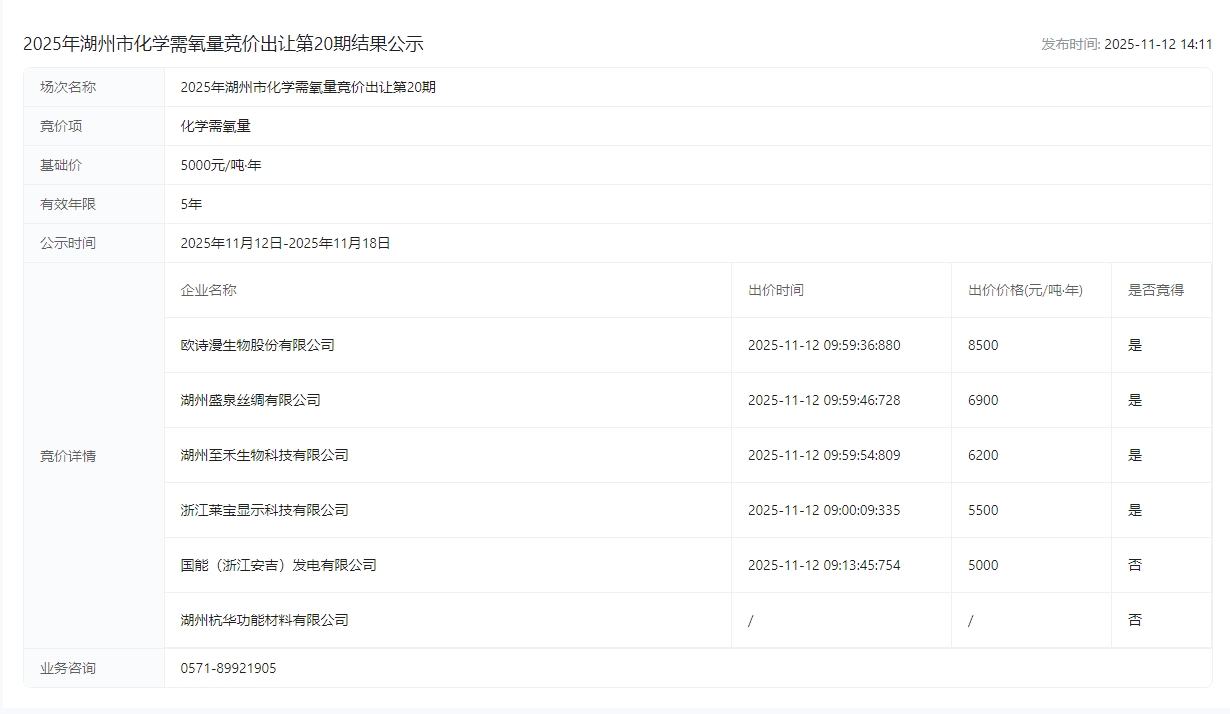Select 国能（浙江安吉）发电有限公司 entry
The height and width of the screenshot is (714, 1230).
click(278, 565)
